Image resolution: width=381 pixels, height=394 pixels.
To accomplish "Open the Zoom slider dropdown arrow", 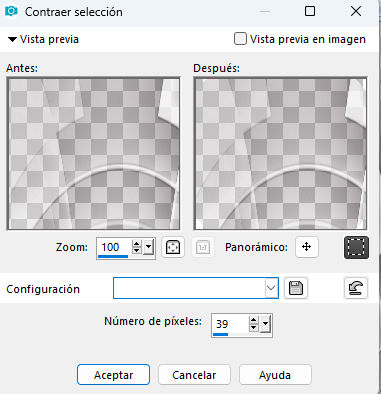I will click(x=149, y=247).
